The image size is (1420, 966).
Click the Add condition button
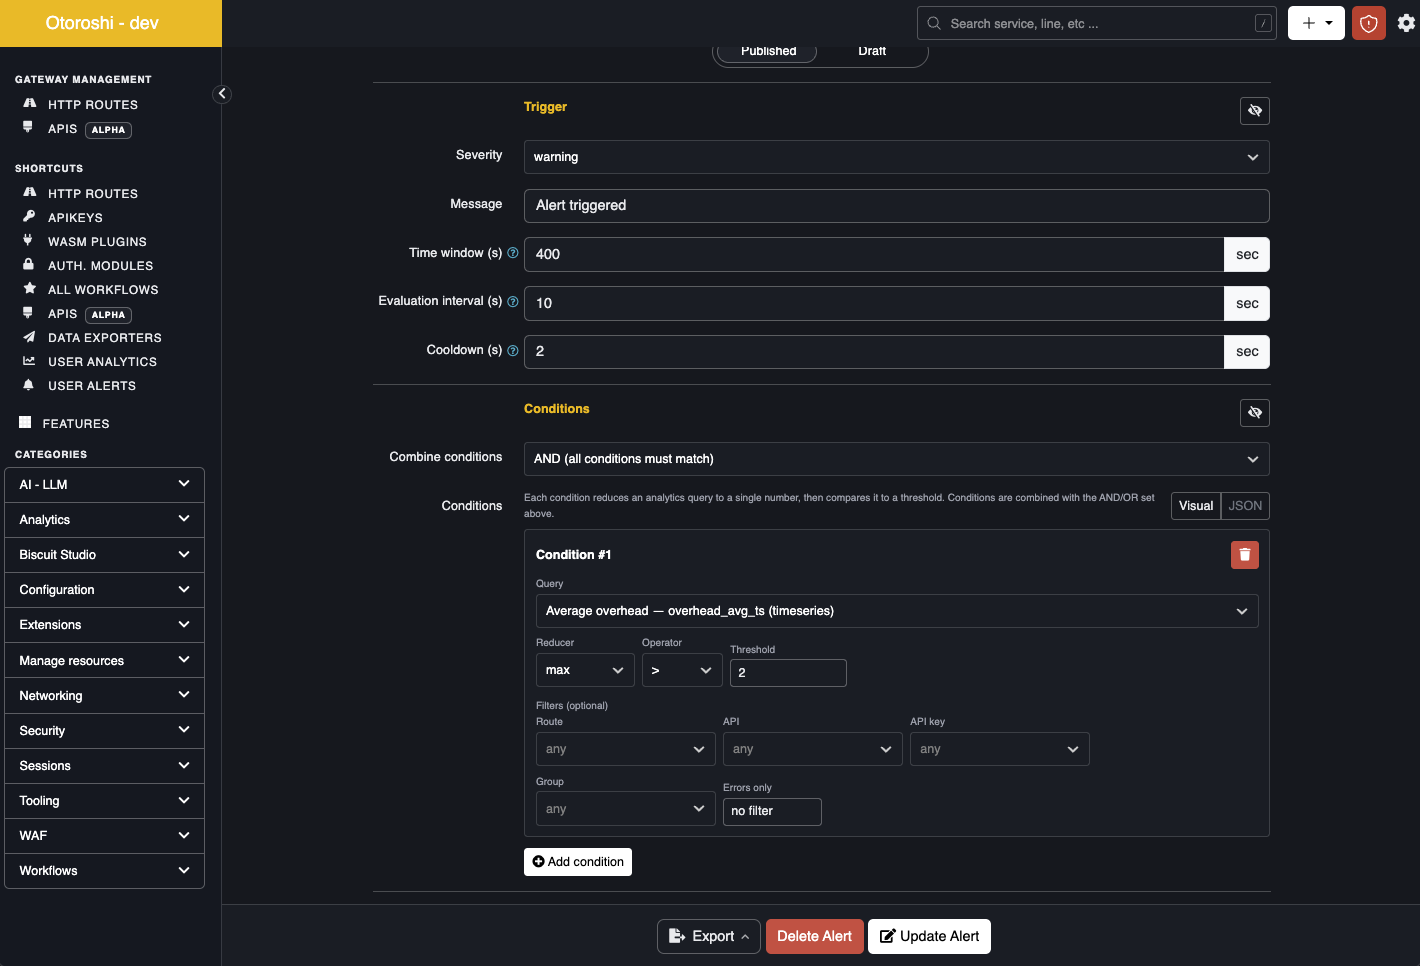pos(578,862)
